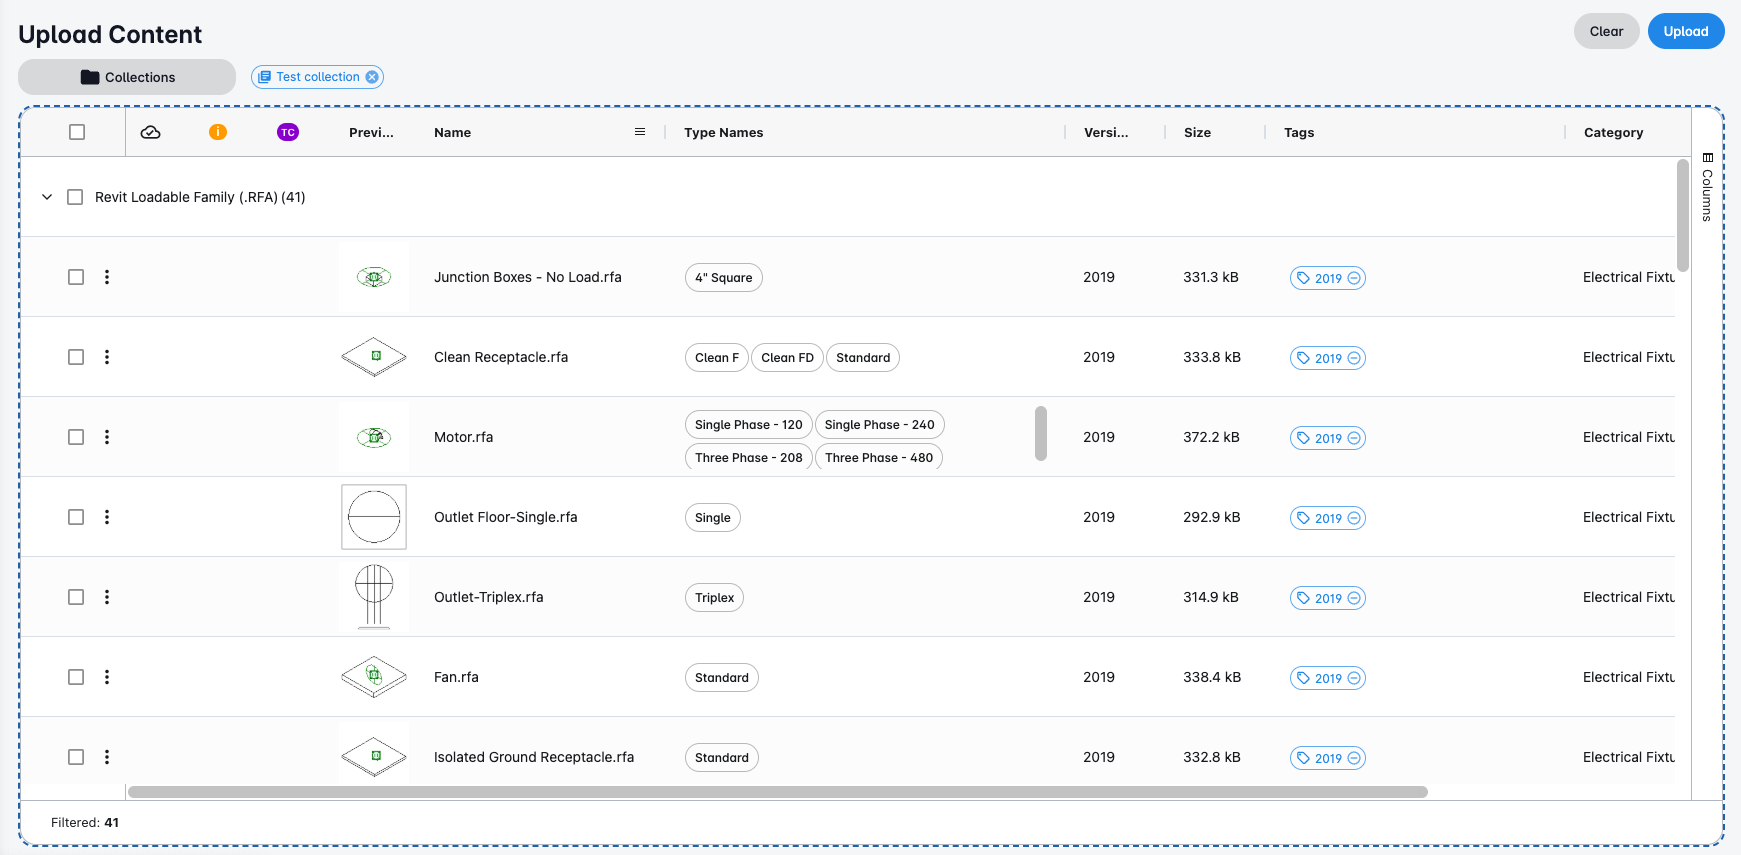Check the Outlet-Triplex.rfa row checkbox

pyautogui.click(x=76, y=597)
